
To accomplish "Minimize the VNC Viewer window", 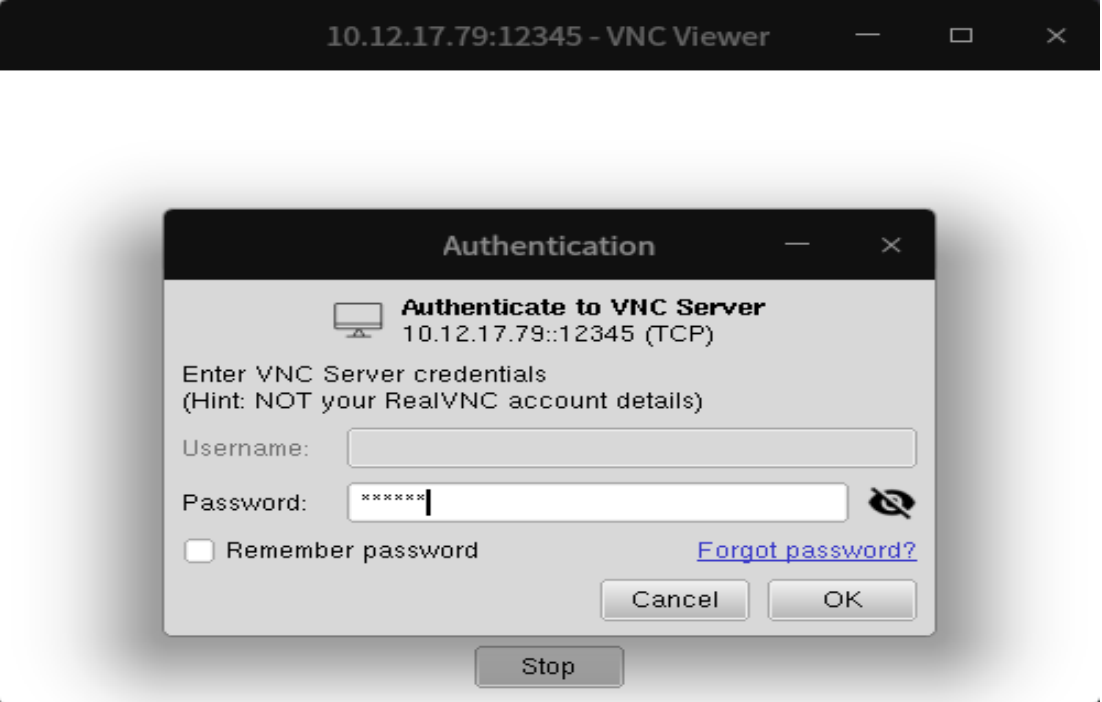I will click(867, 36).
